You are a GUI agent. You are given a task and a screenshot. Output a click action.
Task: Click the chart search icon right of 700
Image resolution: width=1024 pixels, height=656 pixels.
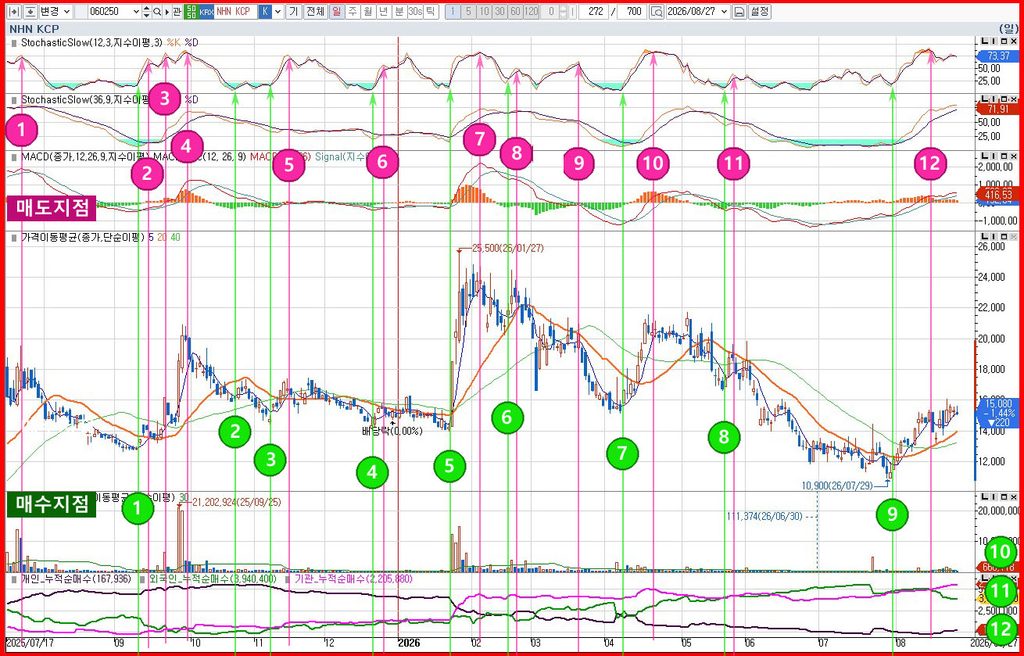[657, 12]
